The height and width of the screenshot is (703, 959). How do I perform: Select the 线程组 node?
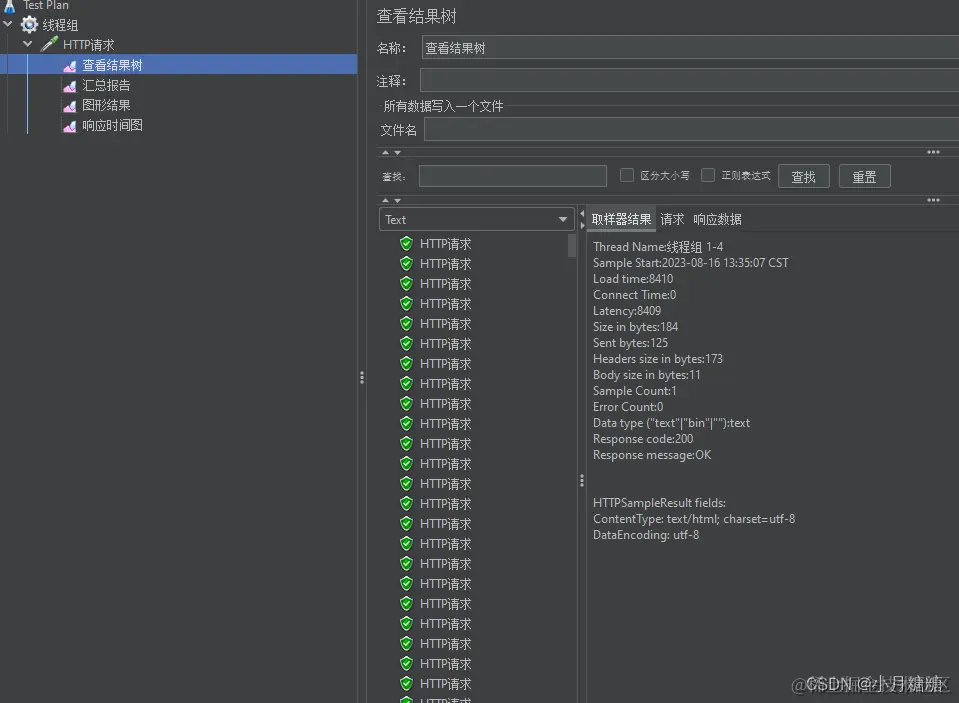tap(60, 25)
